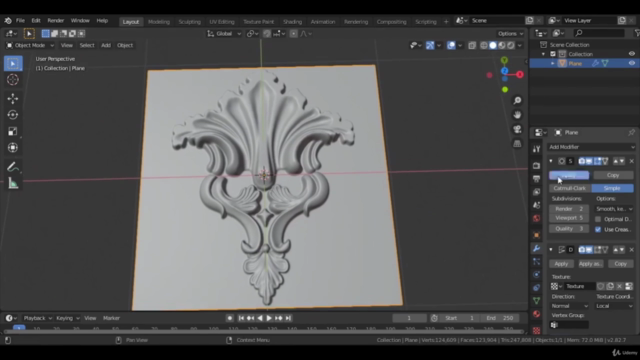Open the viewport Add menu
Image resolution: width=640 pixels, height=360 pixels.
tap(106, 45)
